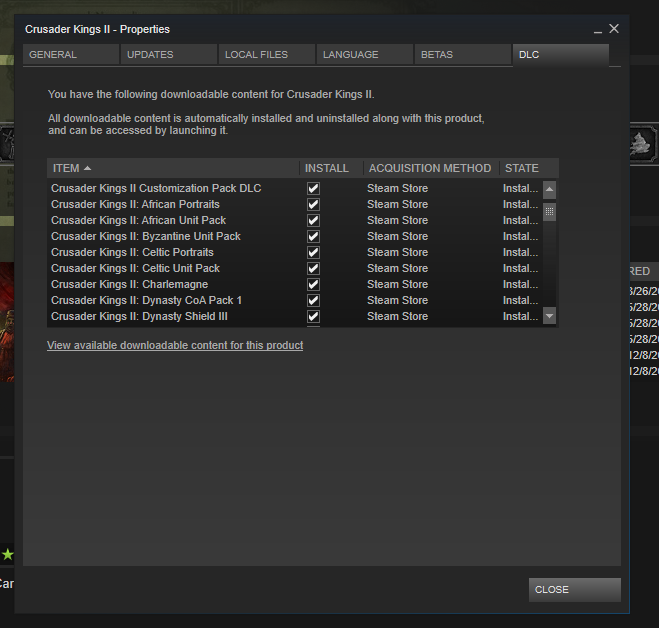
Task: Open the Updates tab
Action: pyautogui.click(x=168, y=55)
